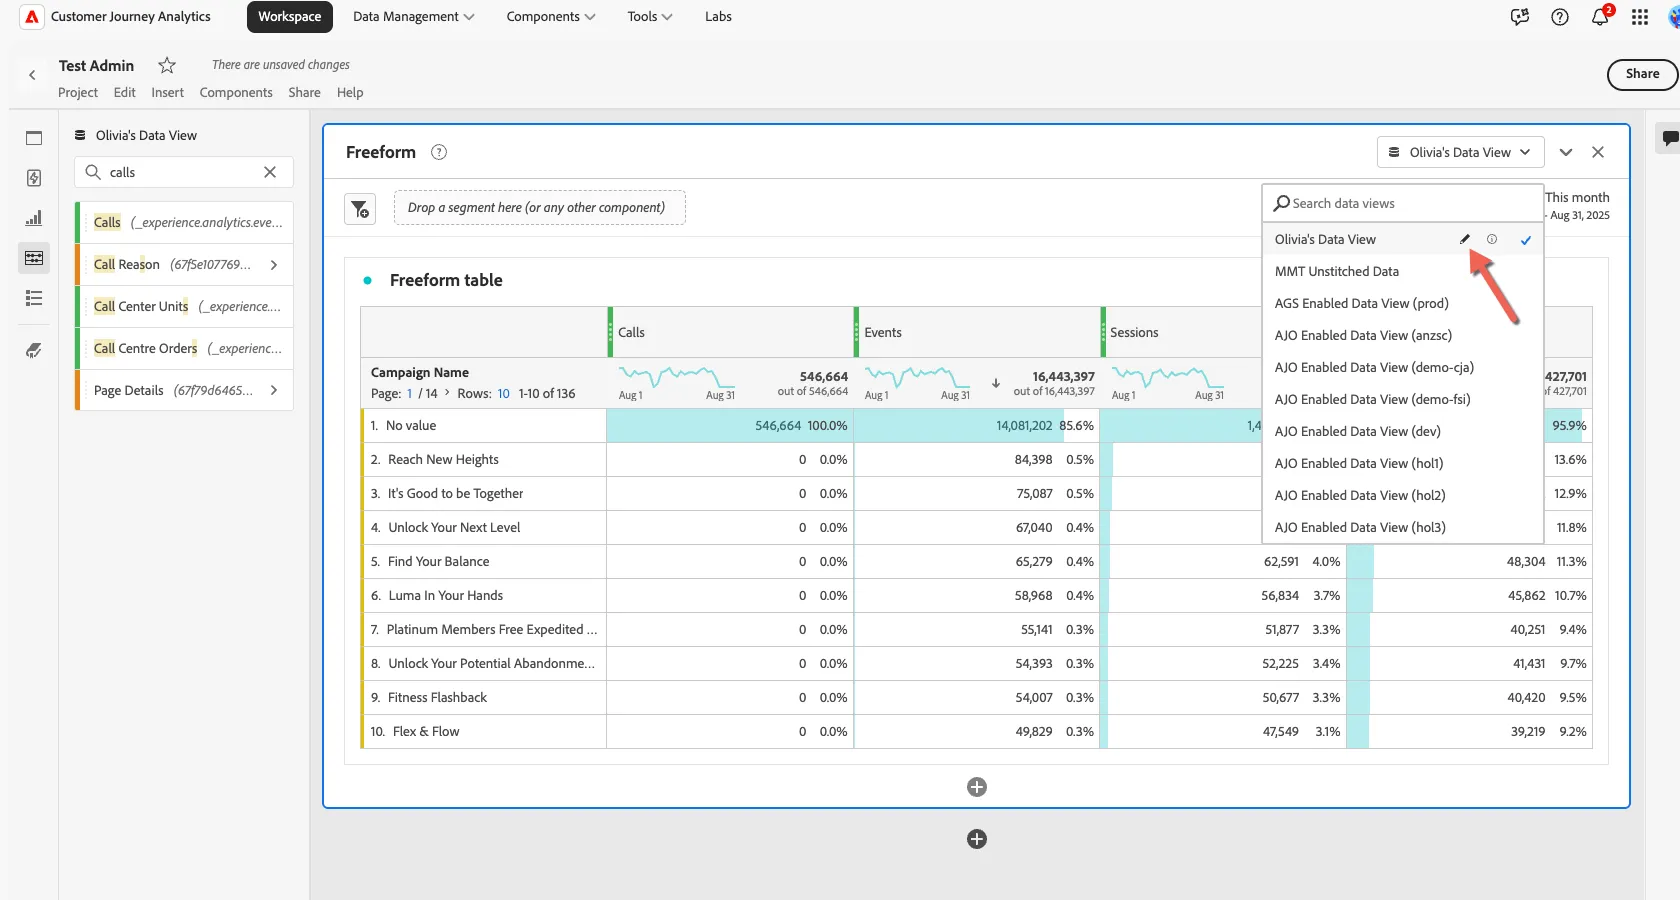Open Olivia's Data View dropdown
The image size is (1680, 900).
coord(1460,152)
